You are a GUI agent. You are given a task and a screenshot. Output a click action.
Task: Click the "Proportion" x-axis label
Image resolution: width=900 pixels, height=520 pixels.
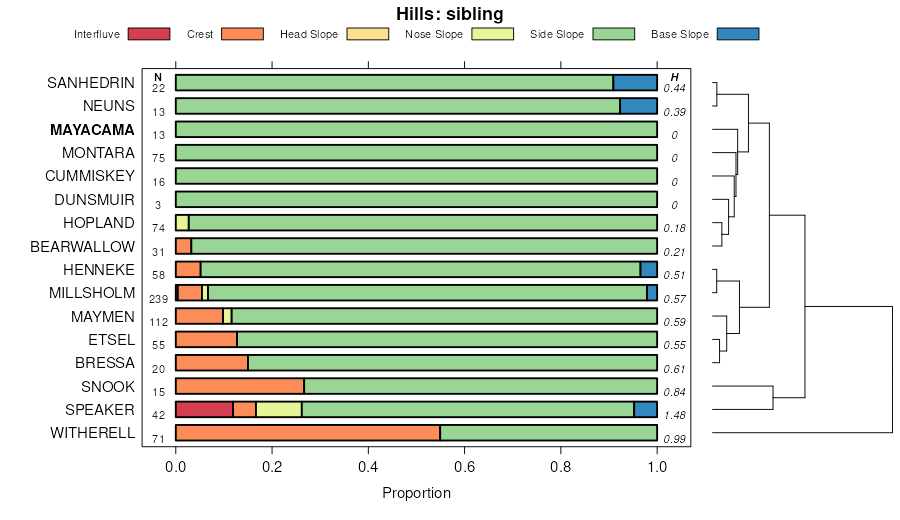416,493
